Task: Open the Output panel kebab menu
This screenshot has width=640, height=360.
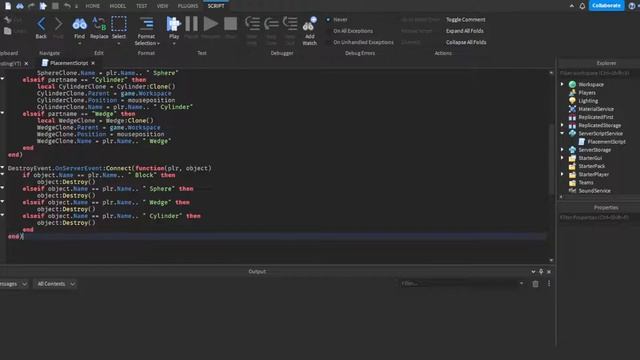Action: [549, 284]
